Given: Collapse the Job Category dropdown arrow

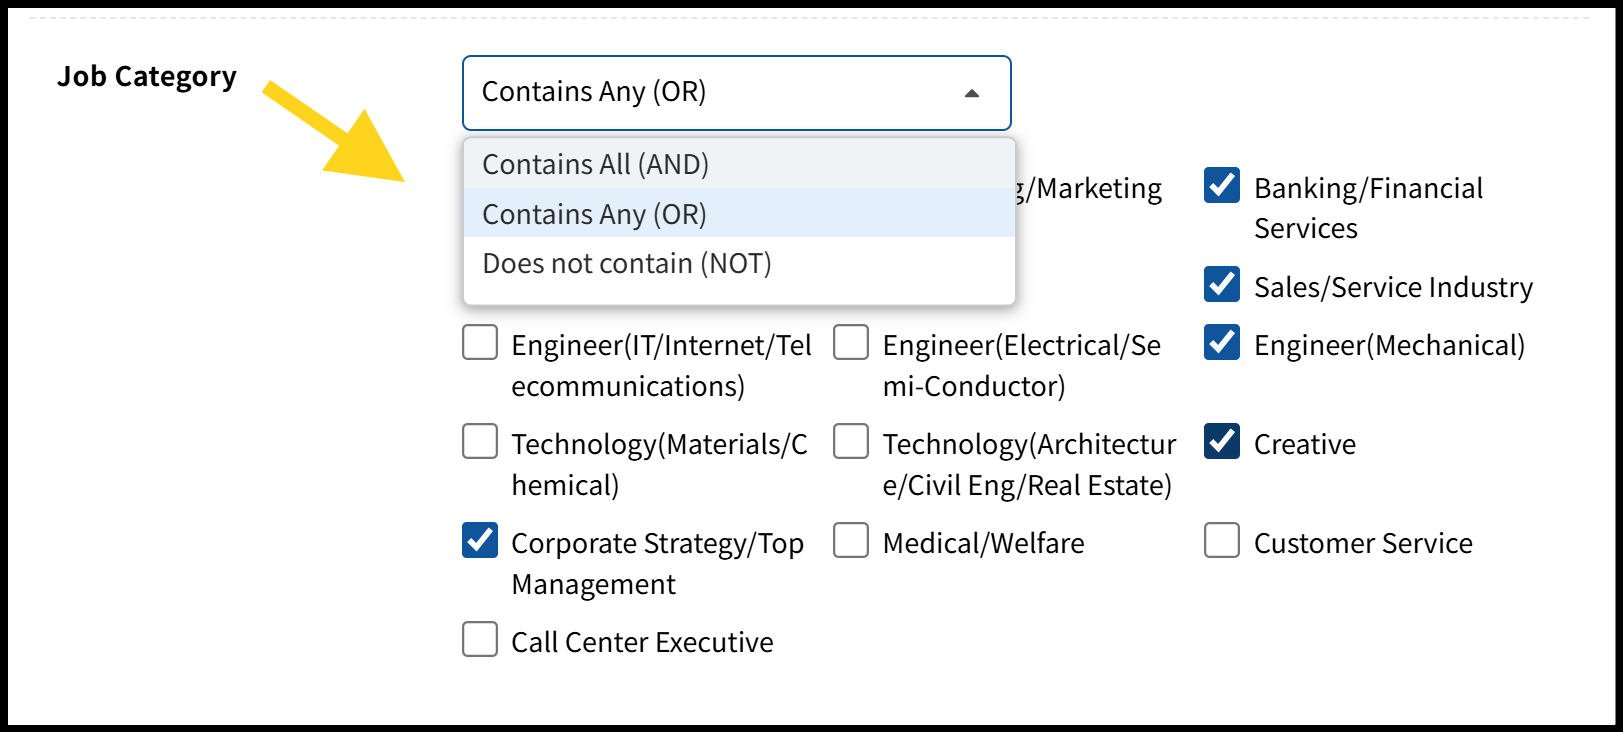Looking at the screenshot, I should click(x=971, y=93).
